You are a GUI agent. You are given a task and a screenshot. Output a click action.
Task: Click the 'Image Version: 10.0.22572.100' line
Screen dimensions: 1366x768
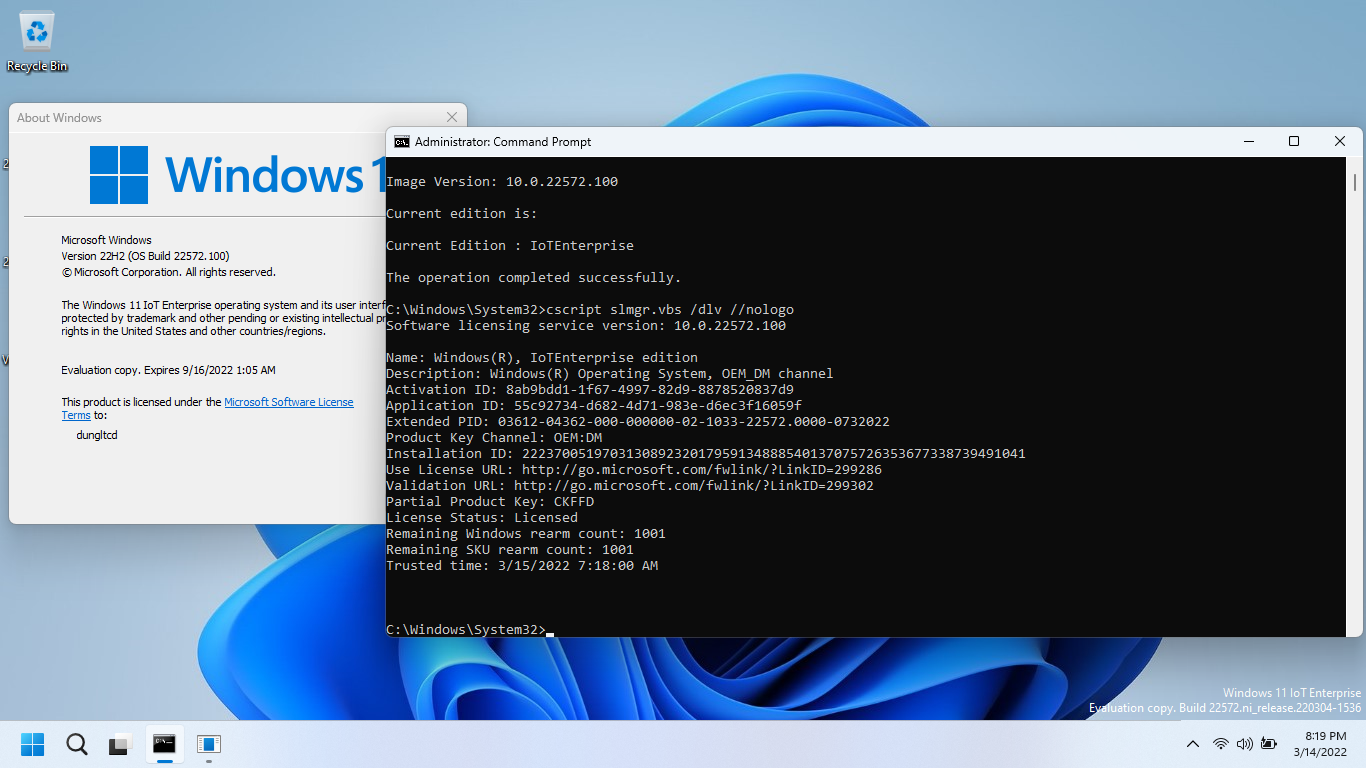502,182
